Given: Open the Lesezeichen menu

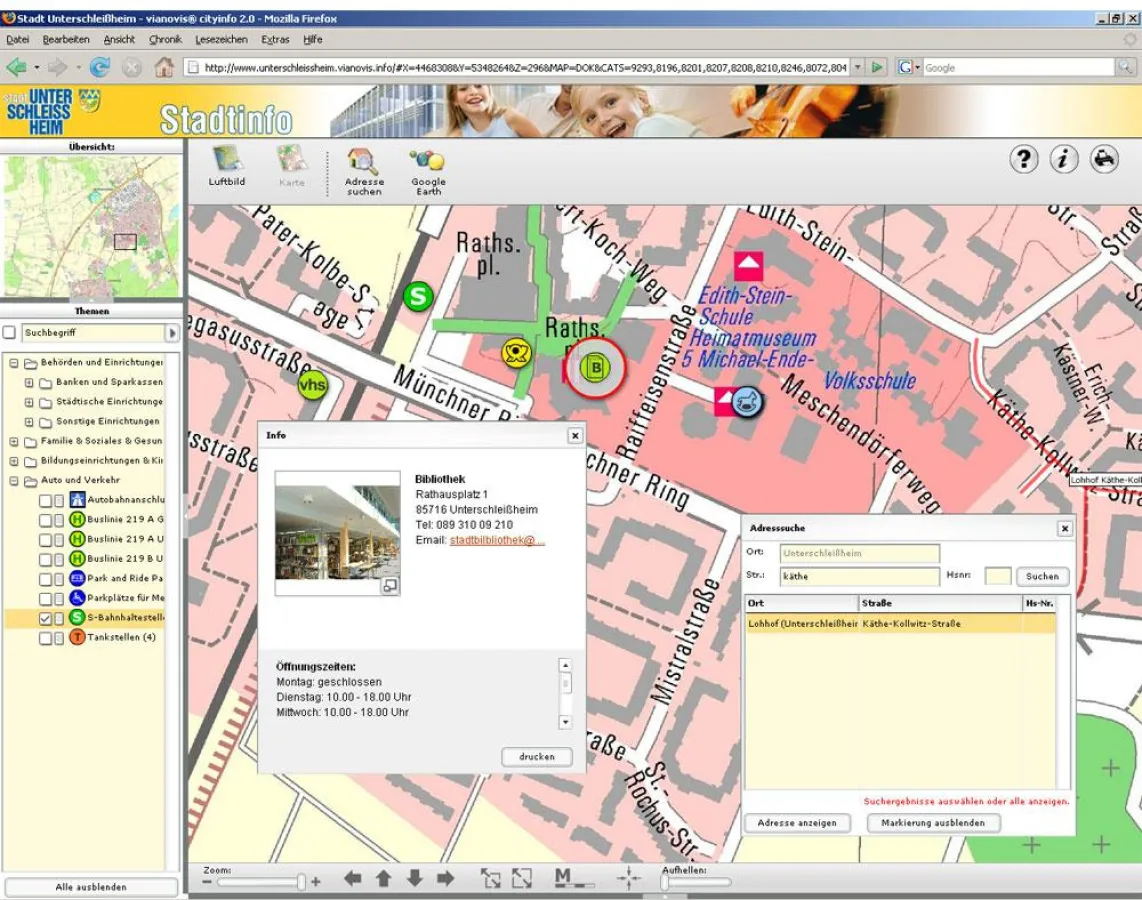Looking at the screenshot, I should [221, 39].
